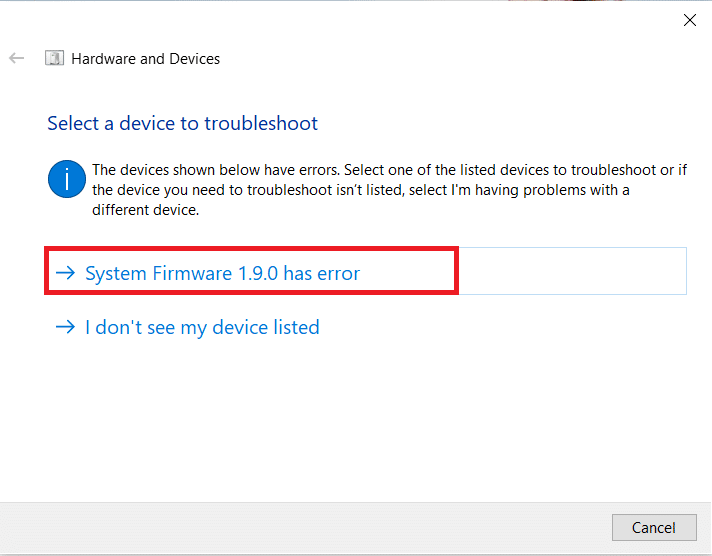The height and width of the screenshot is (556, 712).
Task: Click the blank right side of the System Firmware row
Action: point(570,272)
